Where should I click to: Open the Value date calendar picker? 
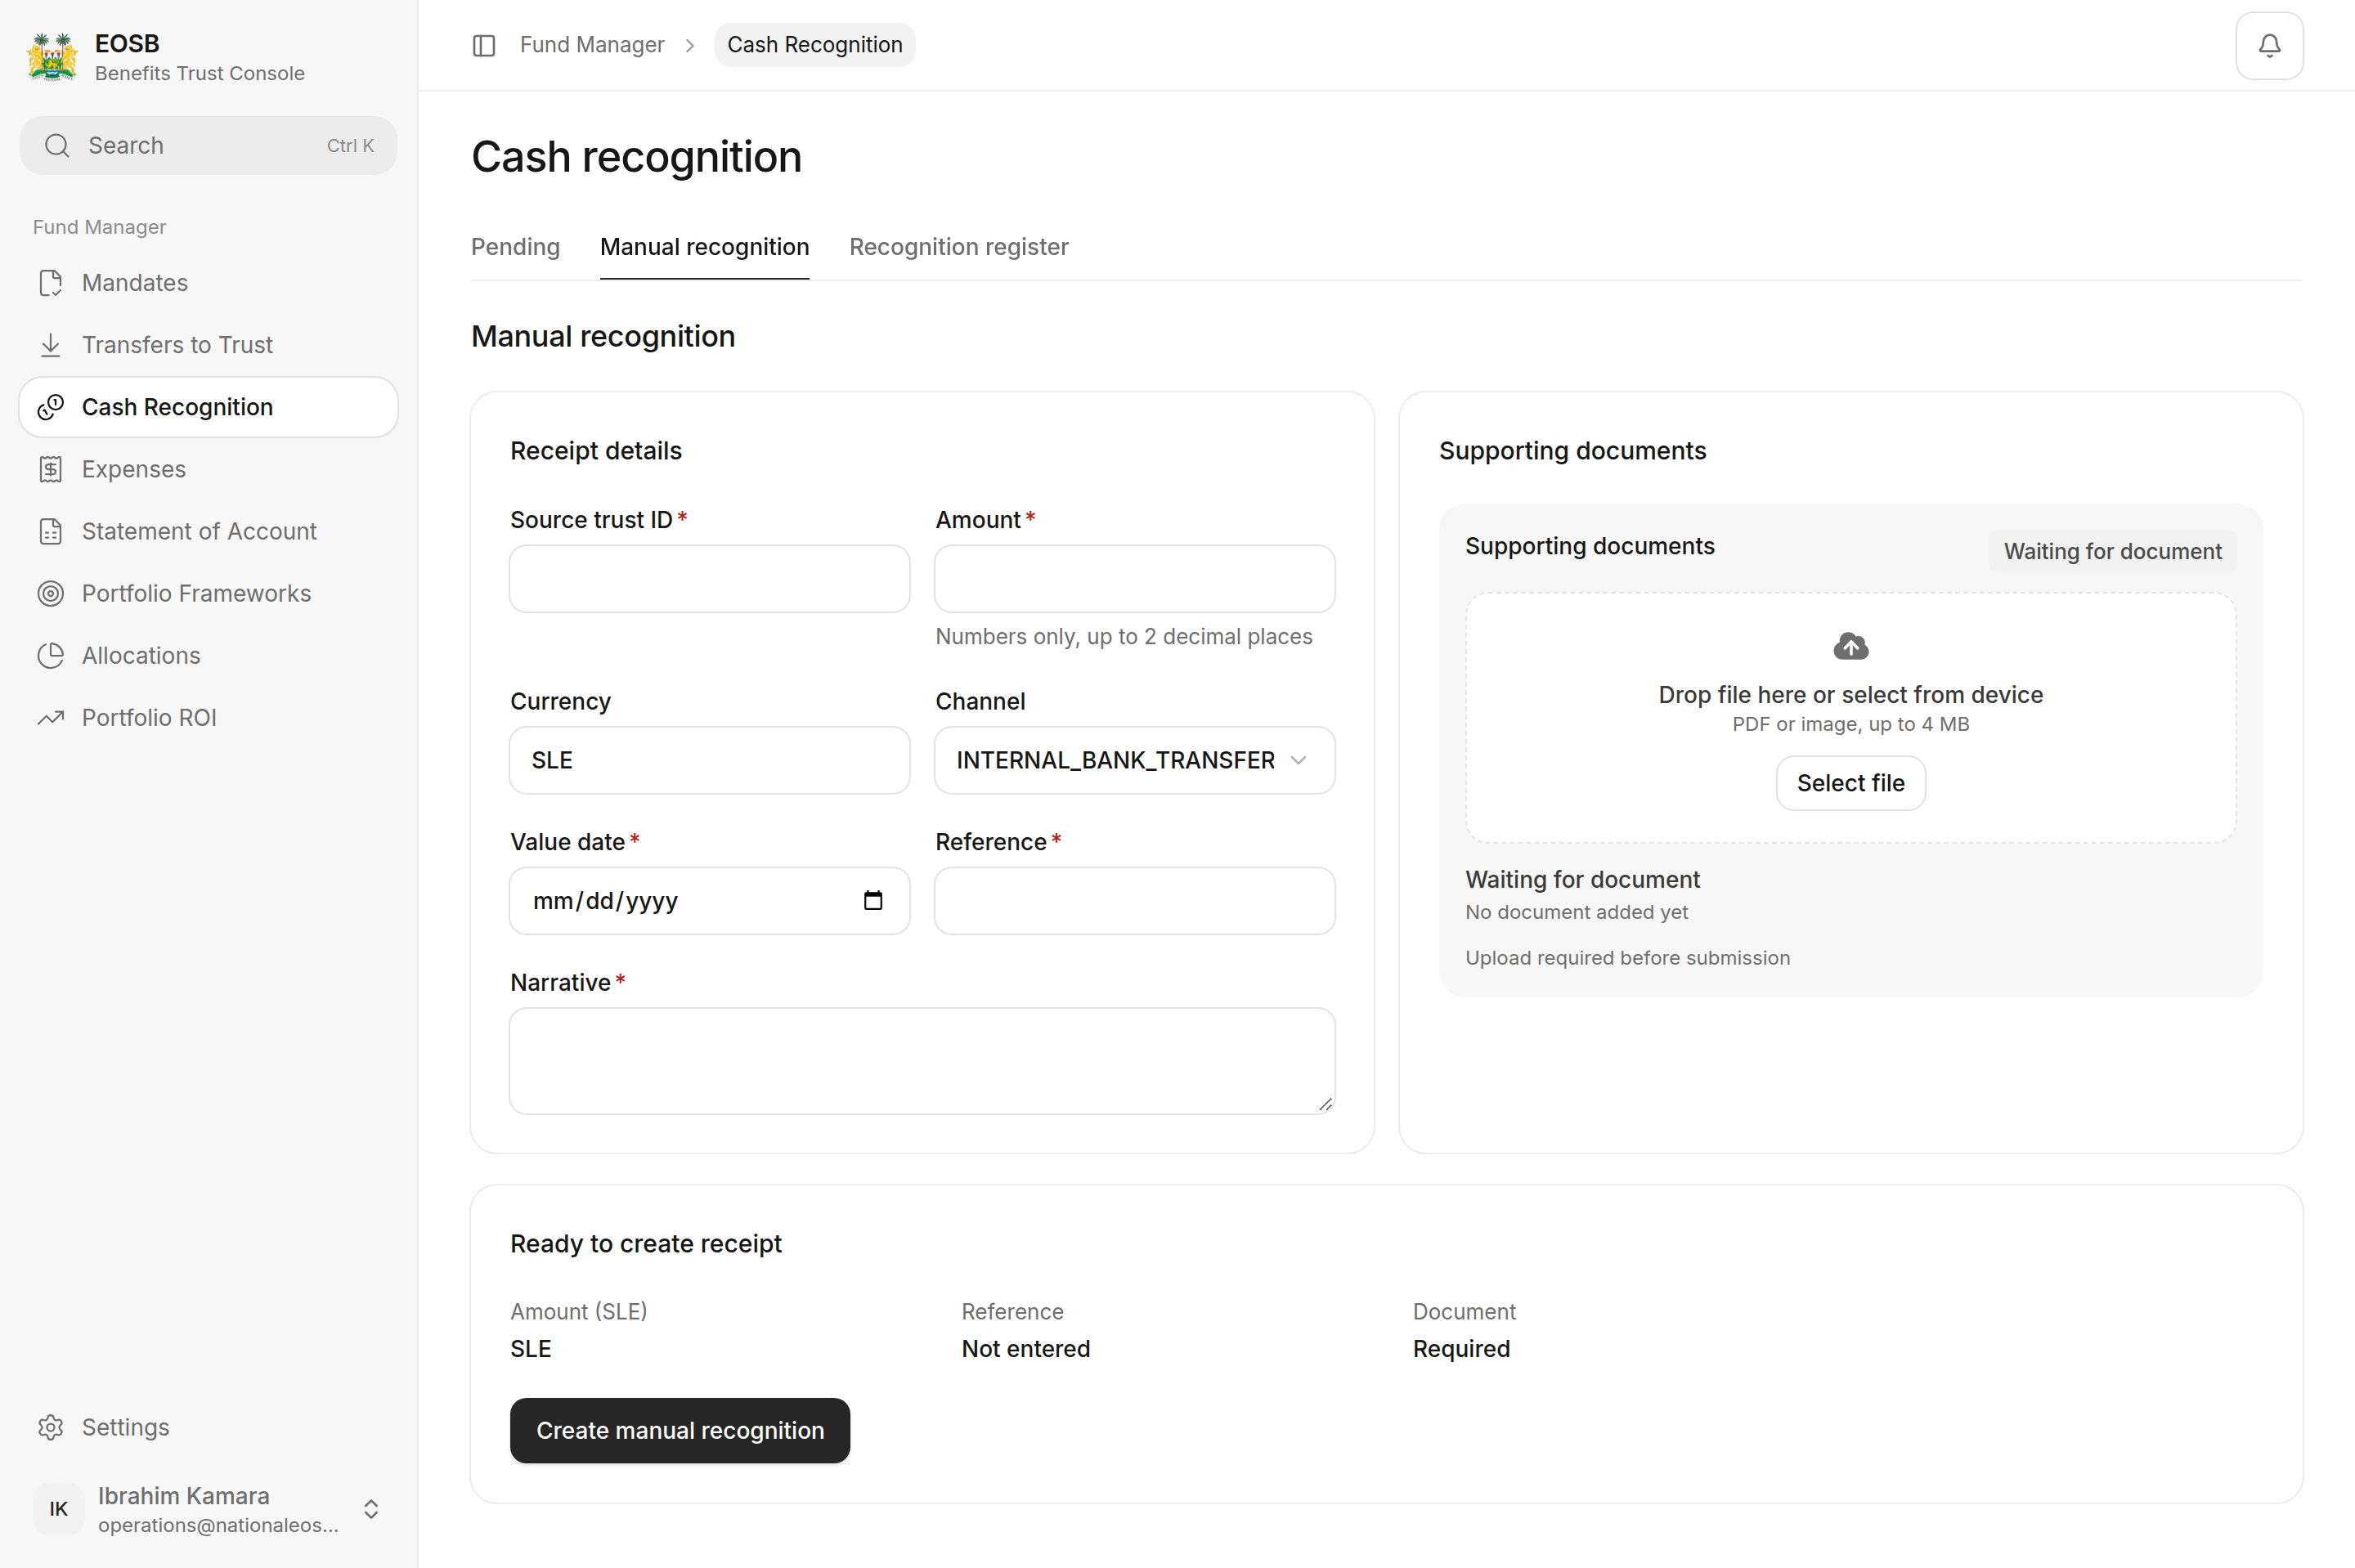[x=873, y=901]
